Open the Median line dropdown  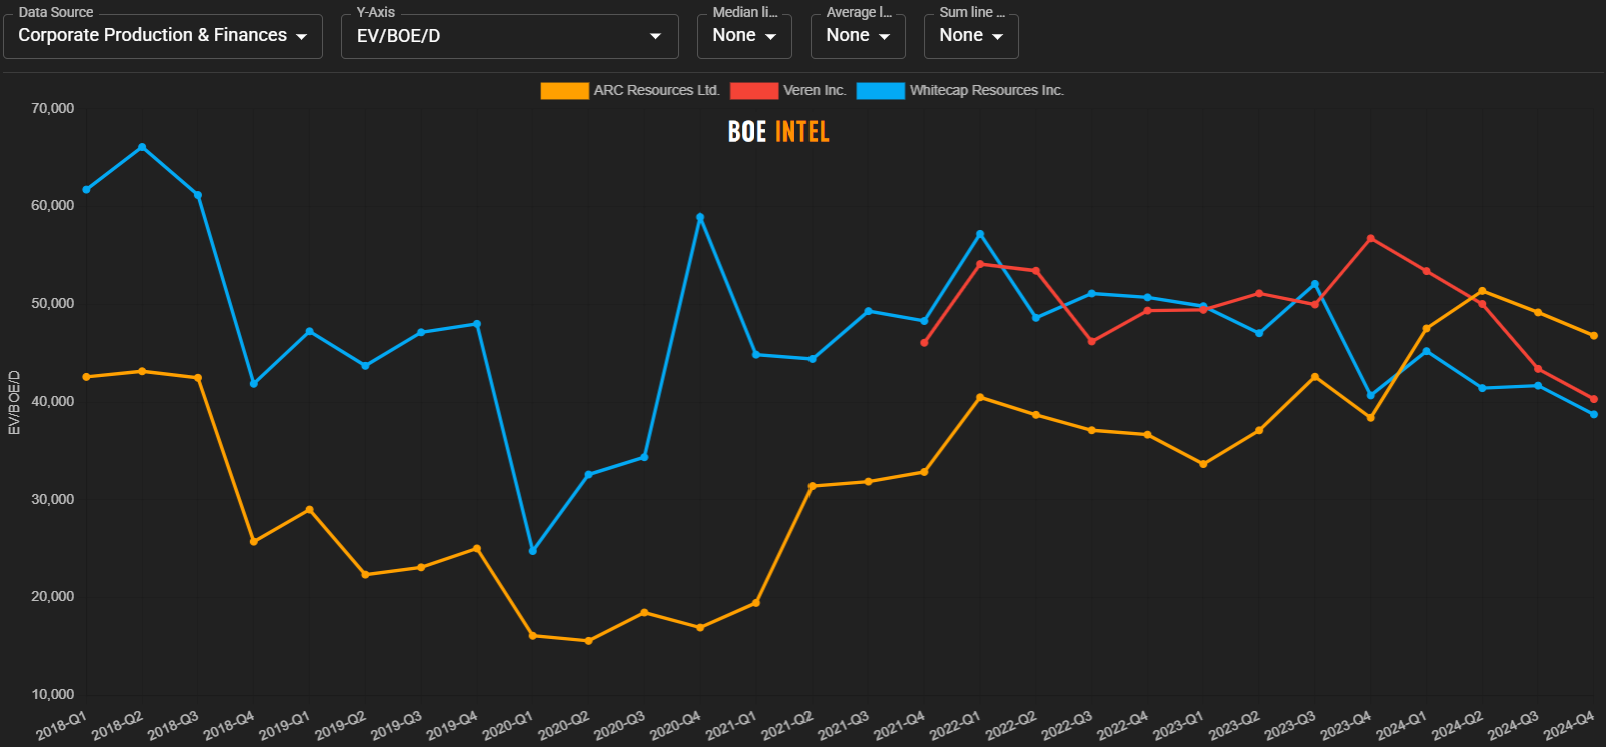coord(744,36)
